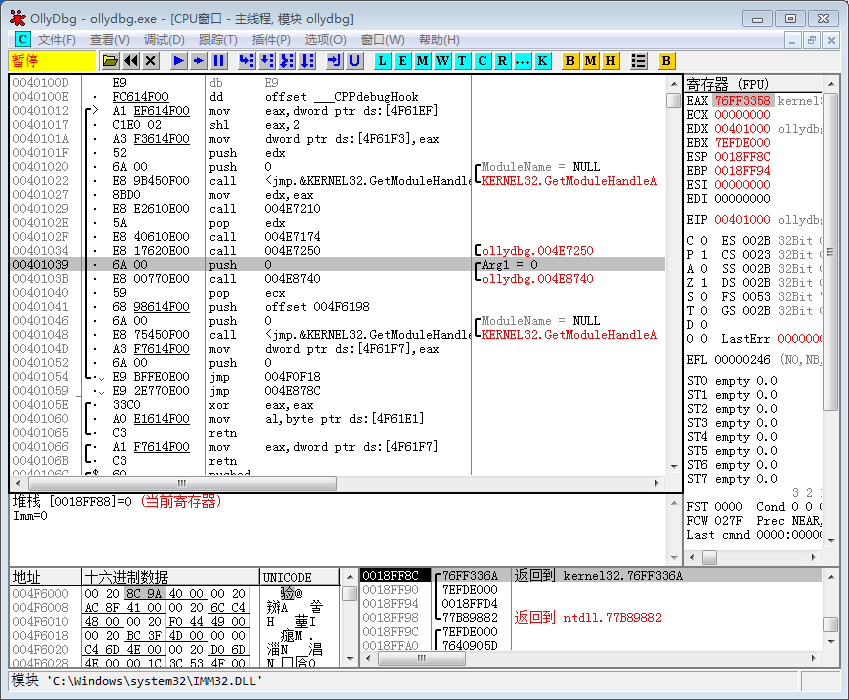
Task: Open the 文件(F) menu
Action: point(56,40)
